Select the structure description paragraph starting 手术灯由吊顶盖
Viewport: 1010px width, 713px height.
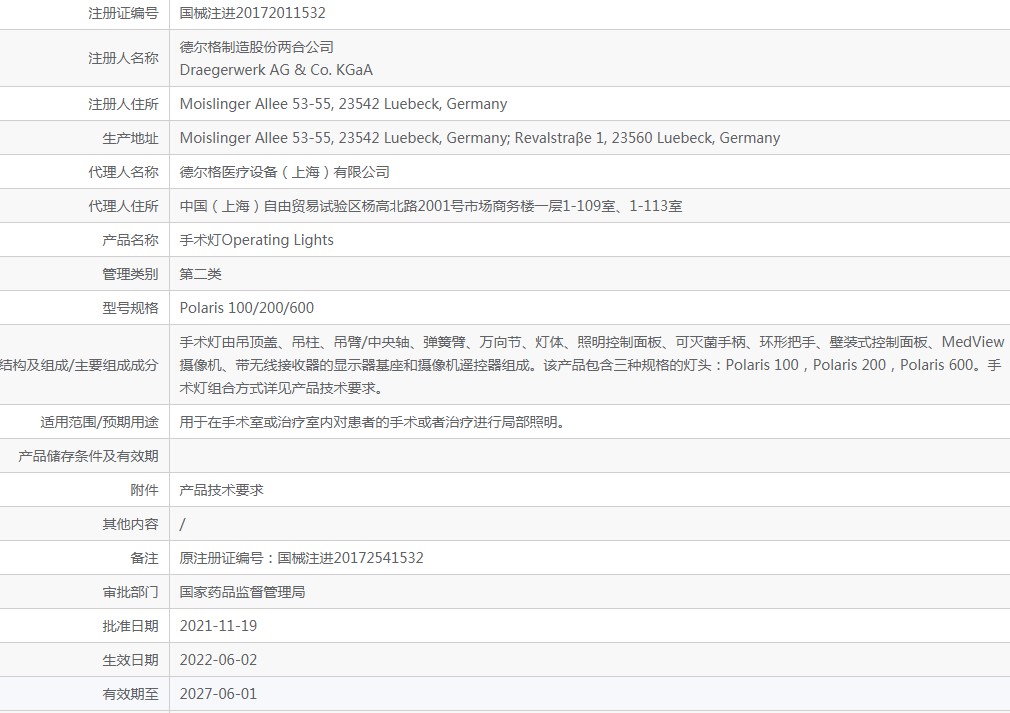pyautogui.click(x=591, y=365)
